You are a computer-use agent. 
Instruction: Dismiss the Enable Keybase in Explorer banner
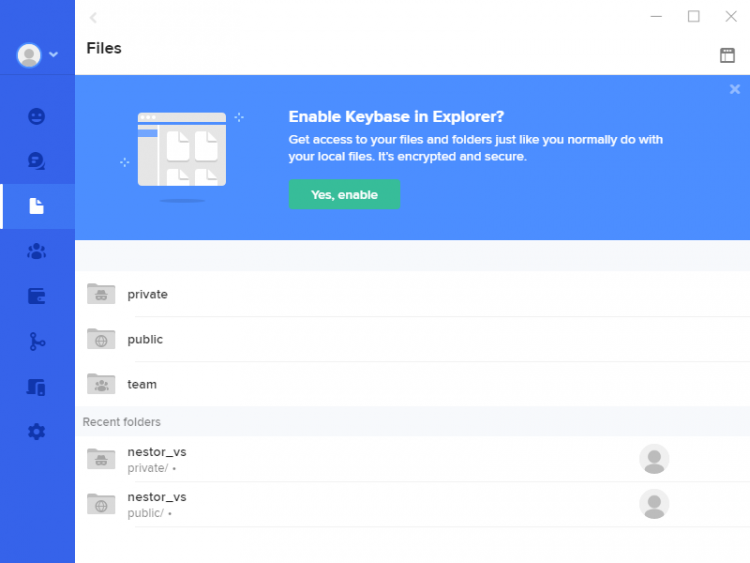click(735, 89)
